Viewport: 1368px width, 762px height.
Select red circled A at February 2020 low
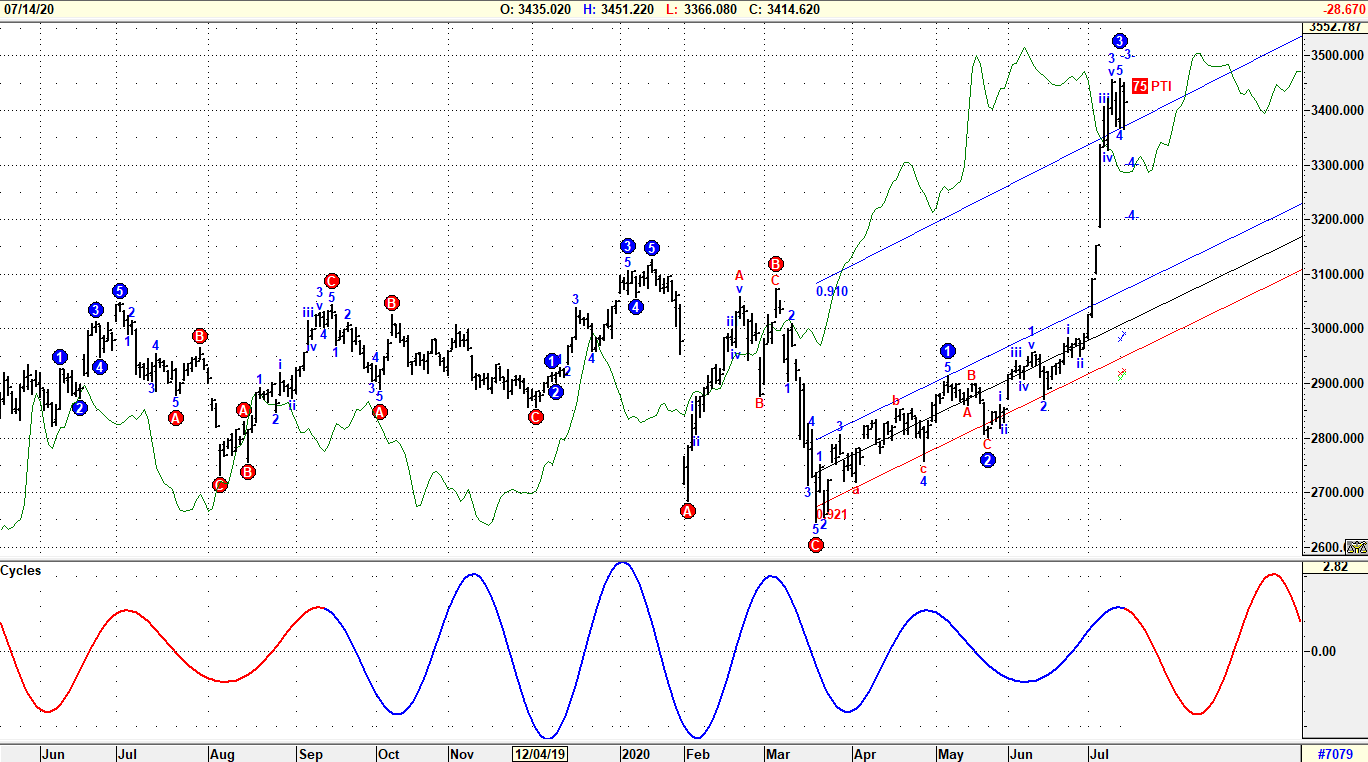[x=688, y=511]
